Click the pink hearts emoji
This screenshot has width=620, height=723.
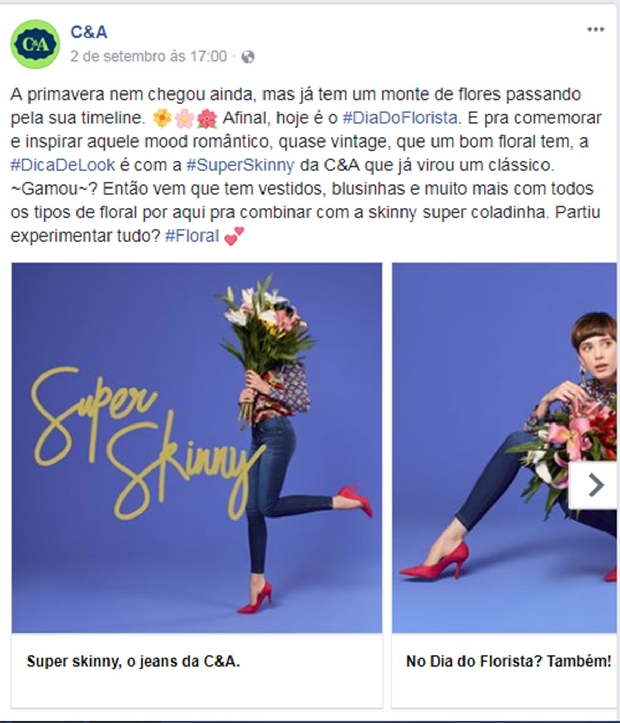(x=234, y=236)
